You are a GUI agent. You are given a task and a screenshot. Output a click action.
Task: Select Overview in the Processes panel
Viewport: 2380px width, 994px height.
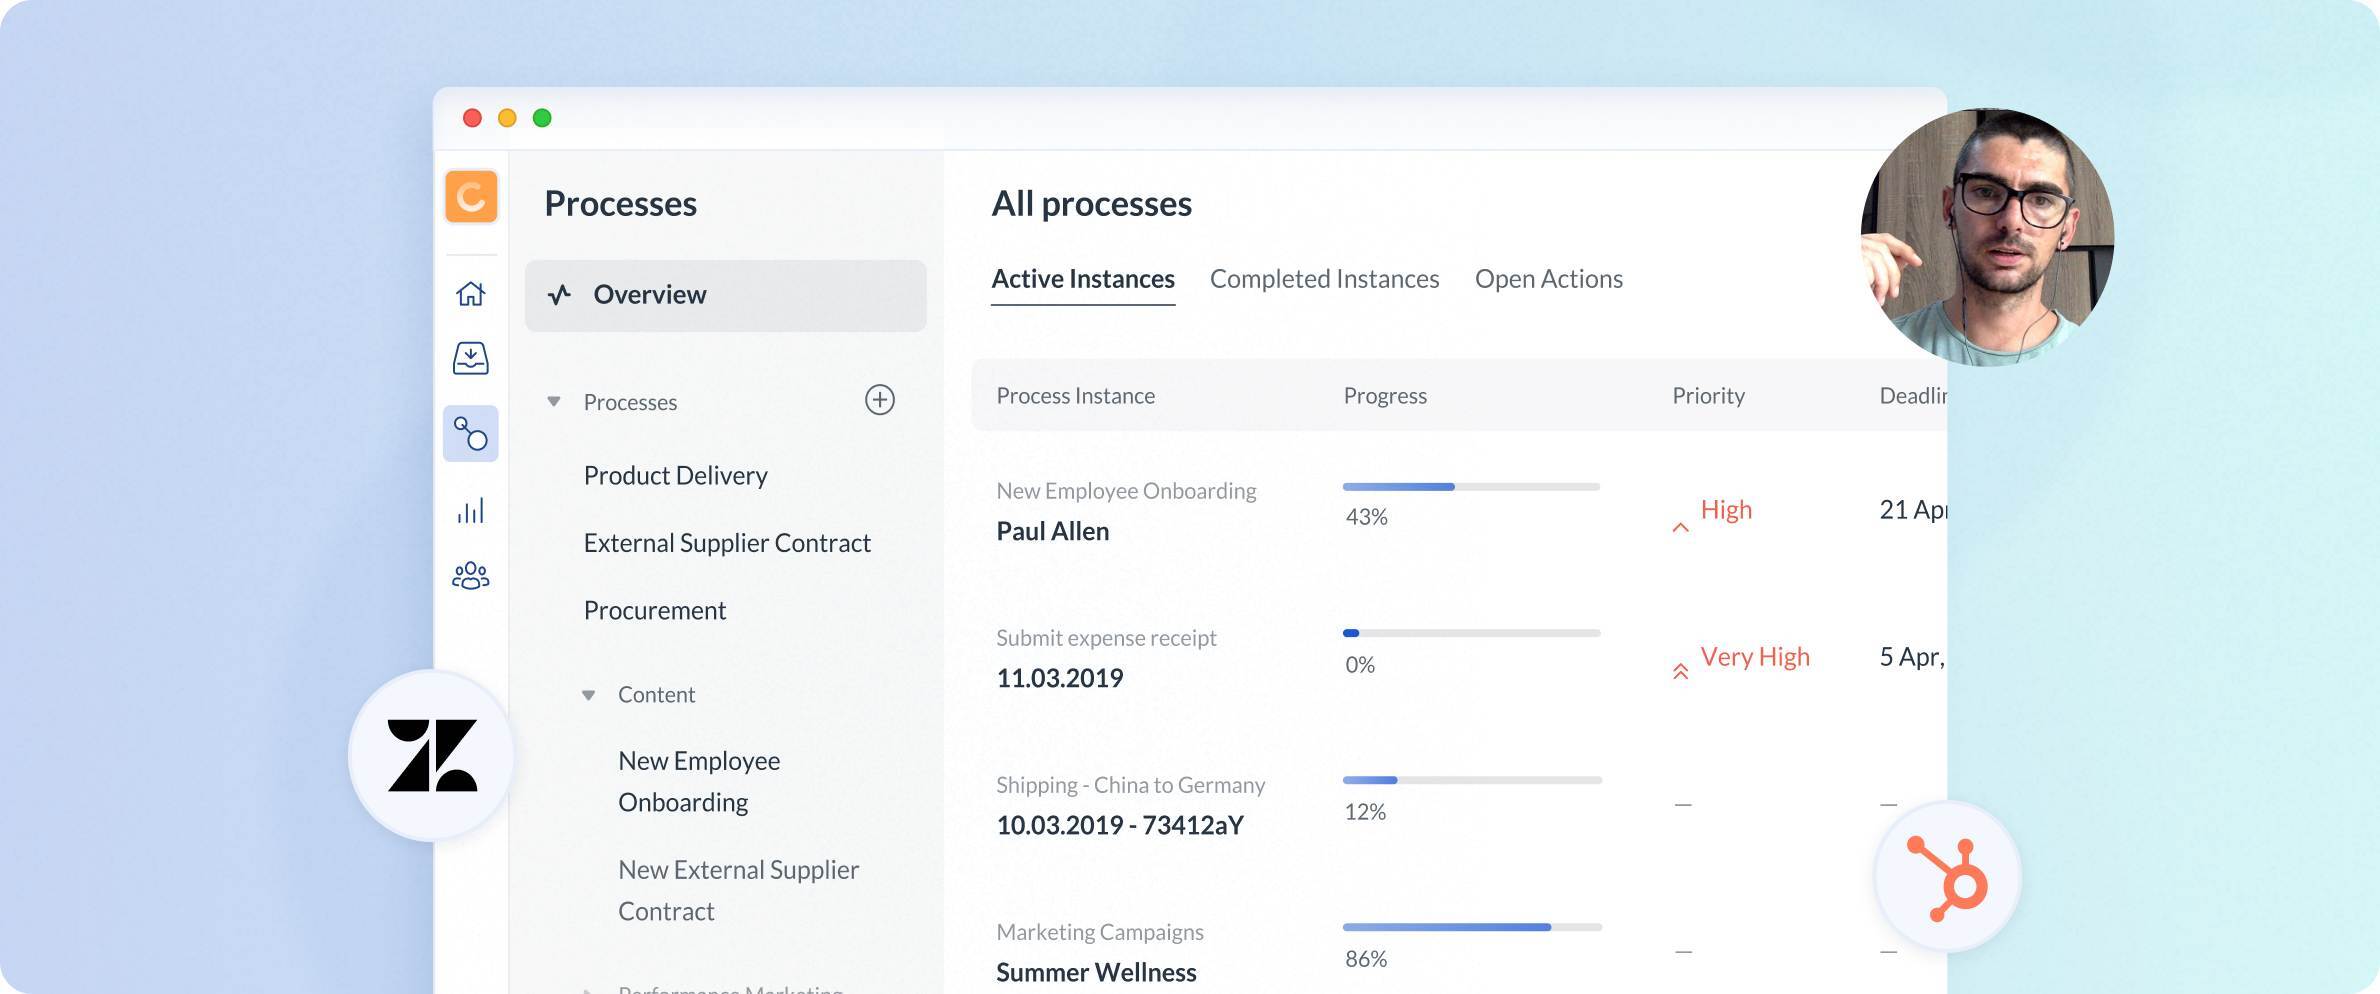[726, 295]
